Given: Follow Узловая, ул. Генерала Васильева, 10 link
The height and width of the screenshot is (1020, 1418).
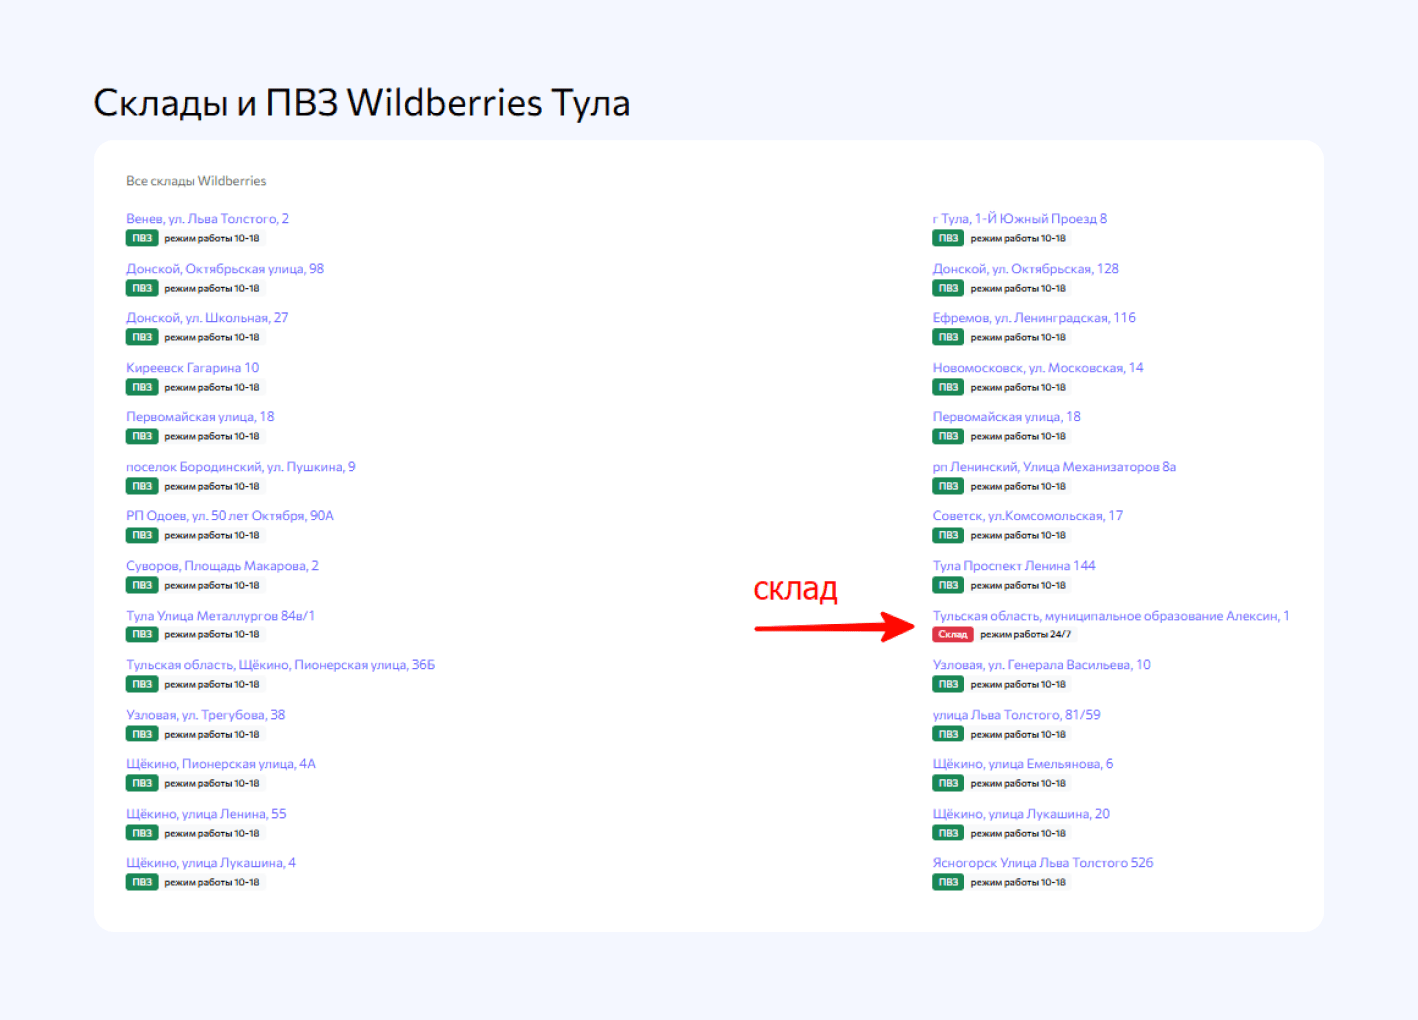Looking at the screenshot, I should point(1042,665).
